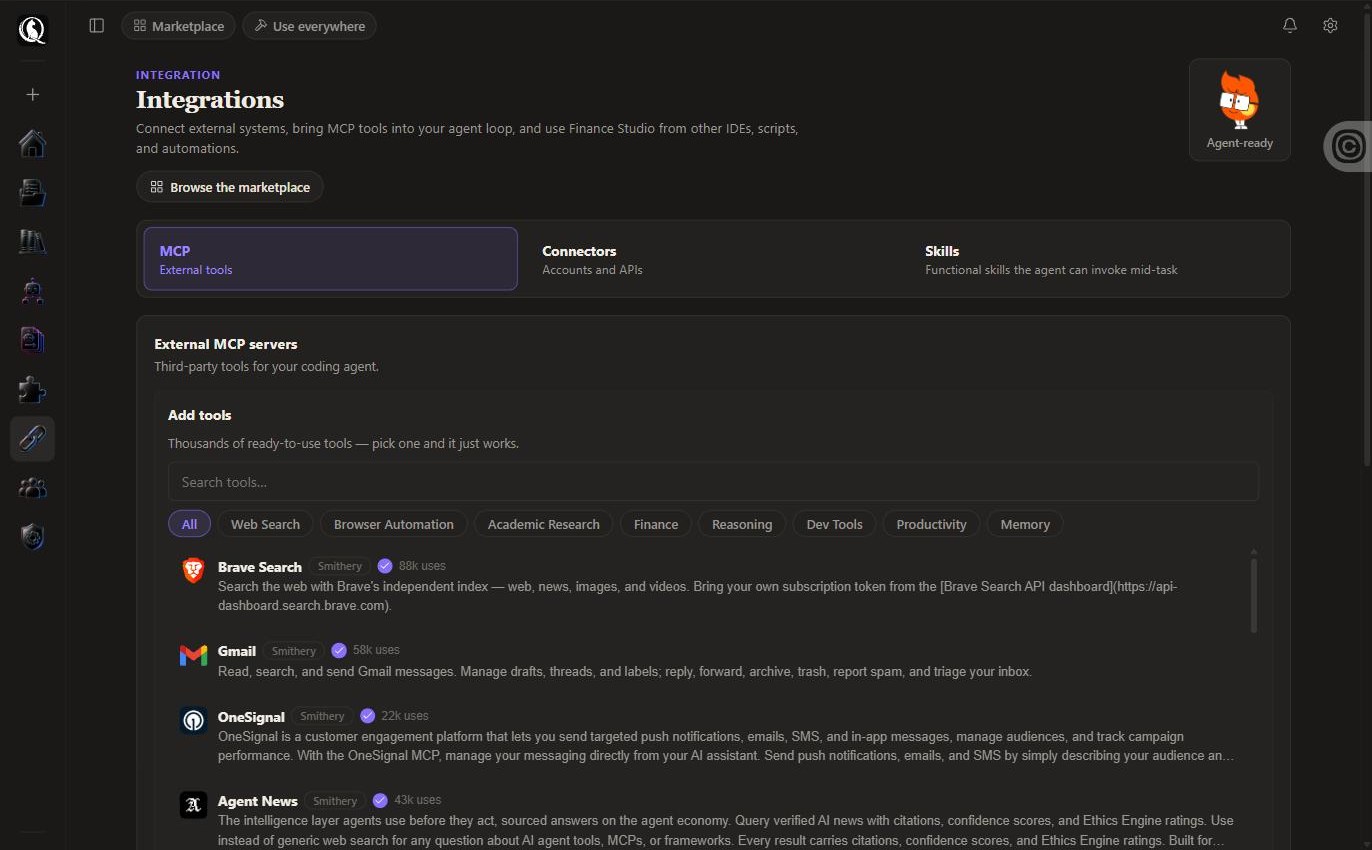The width and height of the screenshot is (1372, 850).
Task: Open the purple documents icon in the sidebar
Action: [x=32, y=340]
